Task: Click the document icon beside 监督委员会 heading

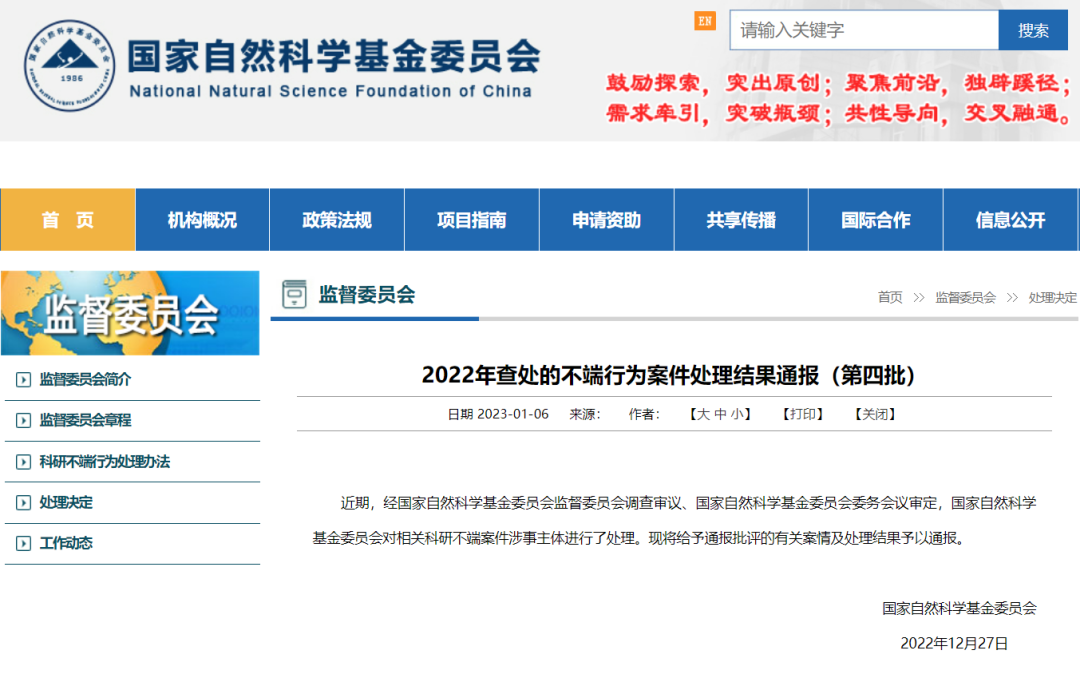Action: (294, 294)
